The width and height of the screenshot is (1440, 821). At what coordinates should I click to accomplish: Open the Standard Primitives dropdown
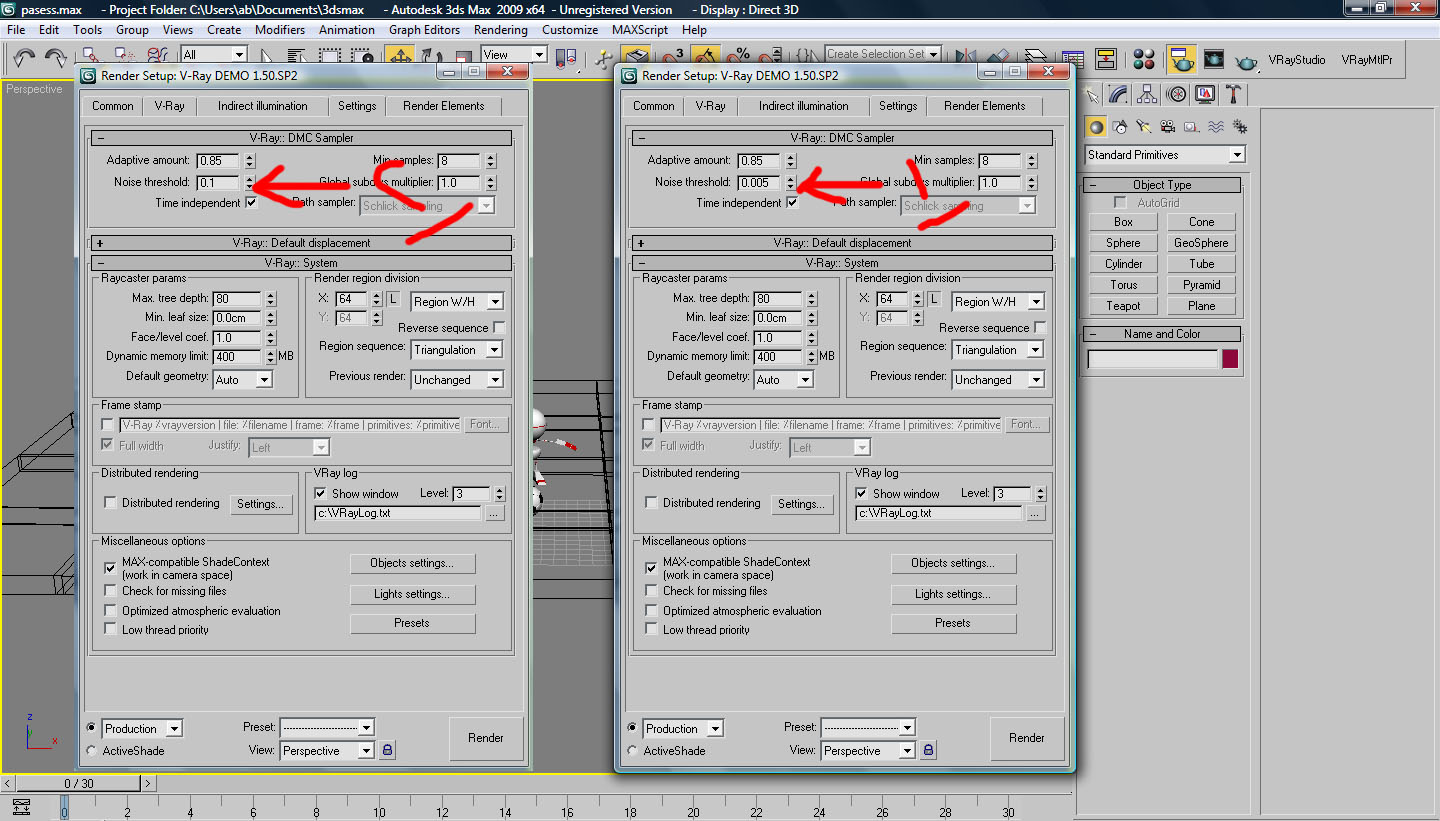[1165, 155]
